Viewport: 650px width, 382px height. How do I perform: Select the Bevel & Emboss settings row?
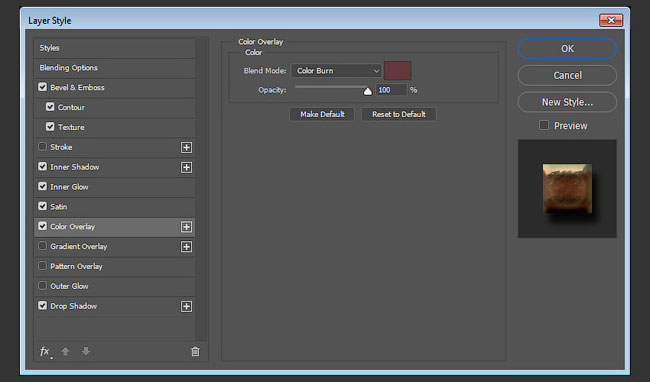114,88
